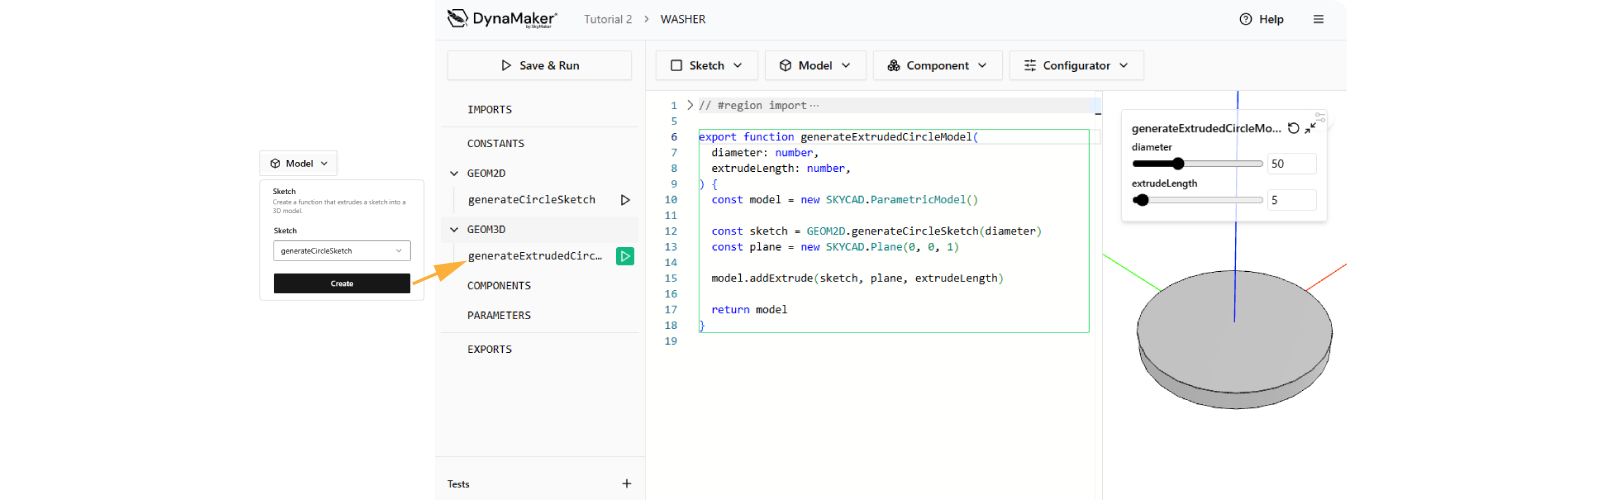The height and width of the screenshot is (500, 1600).
Task: Click the DynaMaker logo
Action: coord(501,19)
